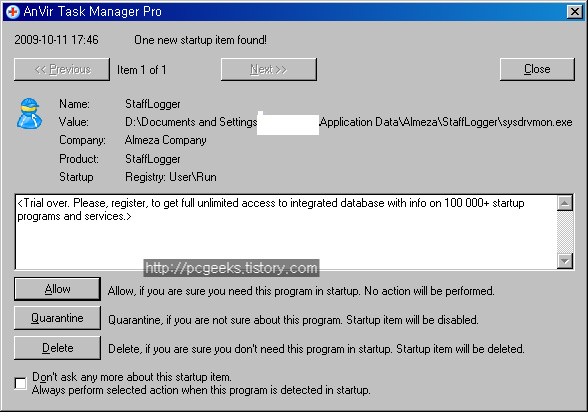Viewport: 588px width, 412px height.
Task: Click the One new startup item found message
Action: (x=200, y=40)
